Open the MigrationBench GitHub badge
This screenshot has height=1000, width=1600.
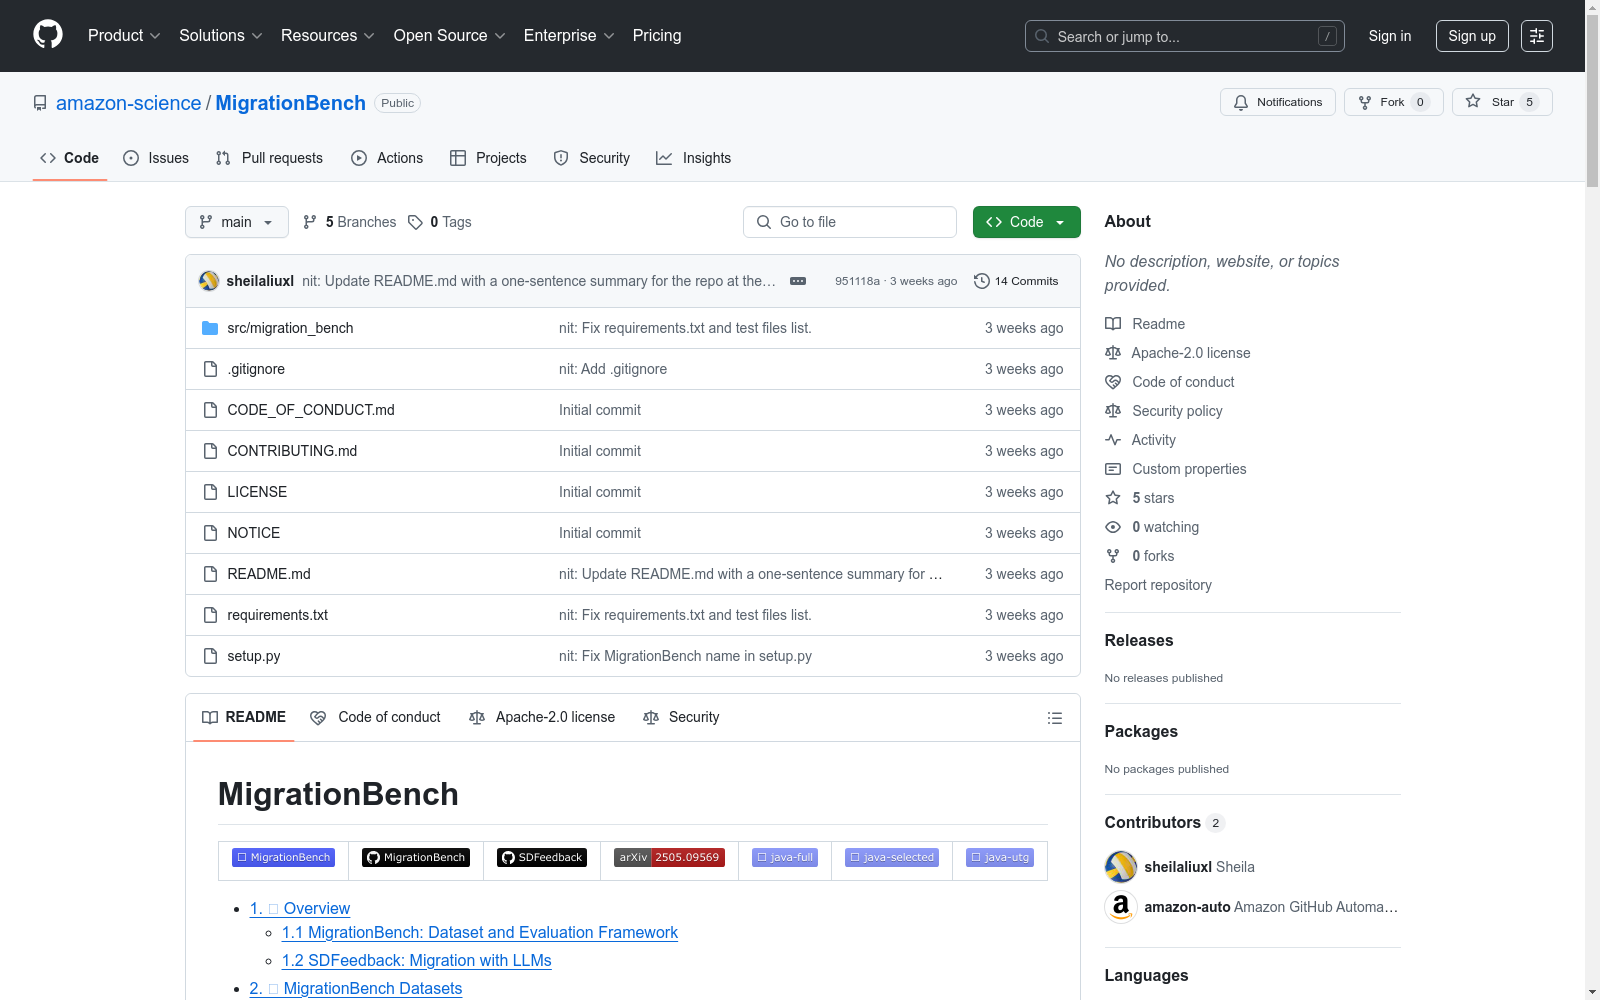click(416, 857)
